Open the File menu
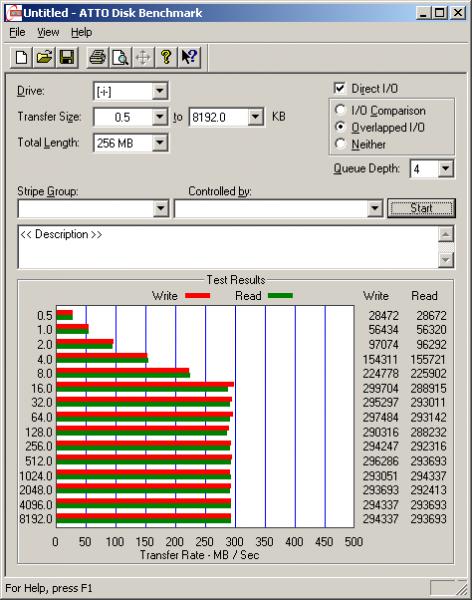 [x=17, y=32]
